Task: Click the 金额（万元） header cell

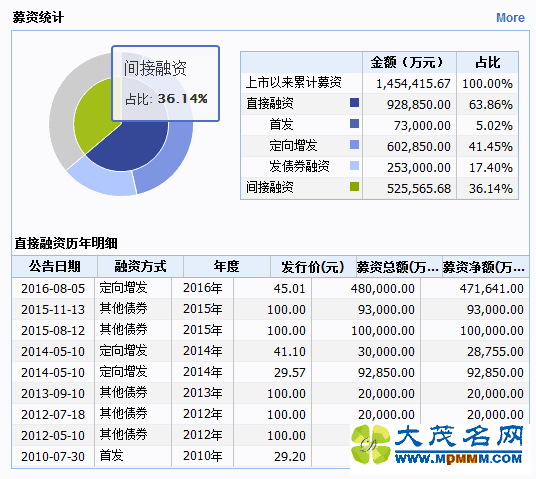Action: tap(409, 63)
